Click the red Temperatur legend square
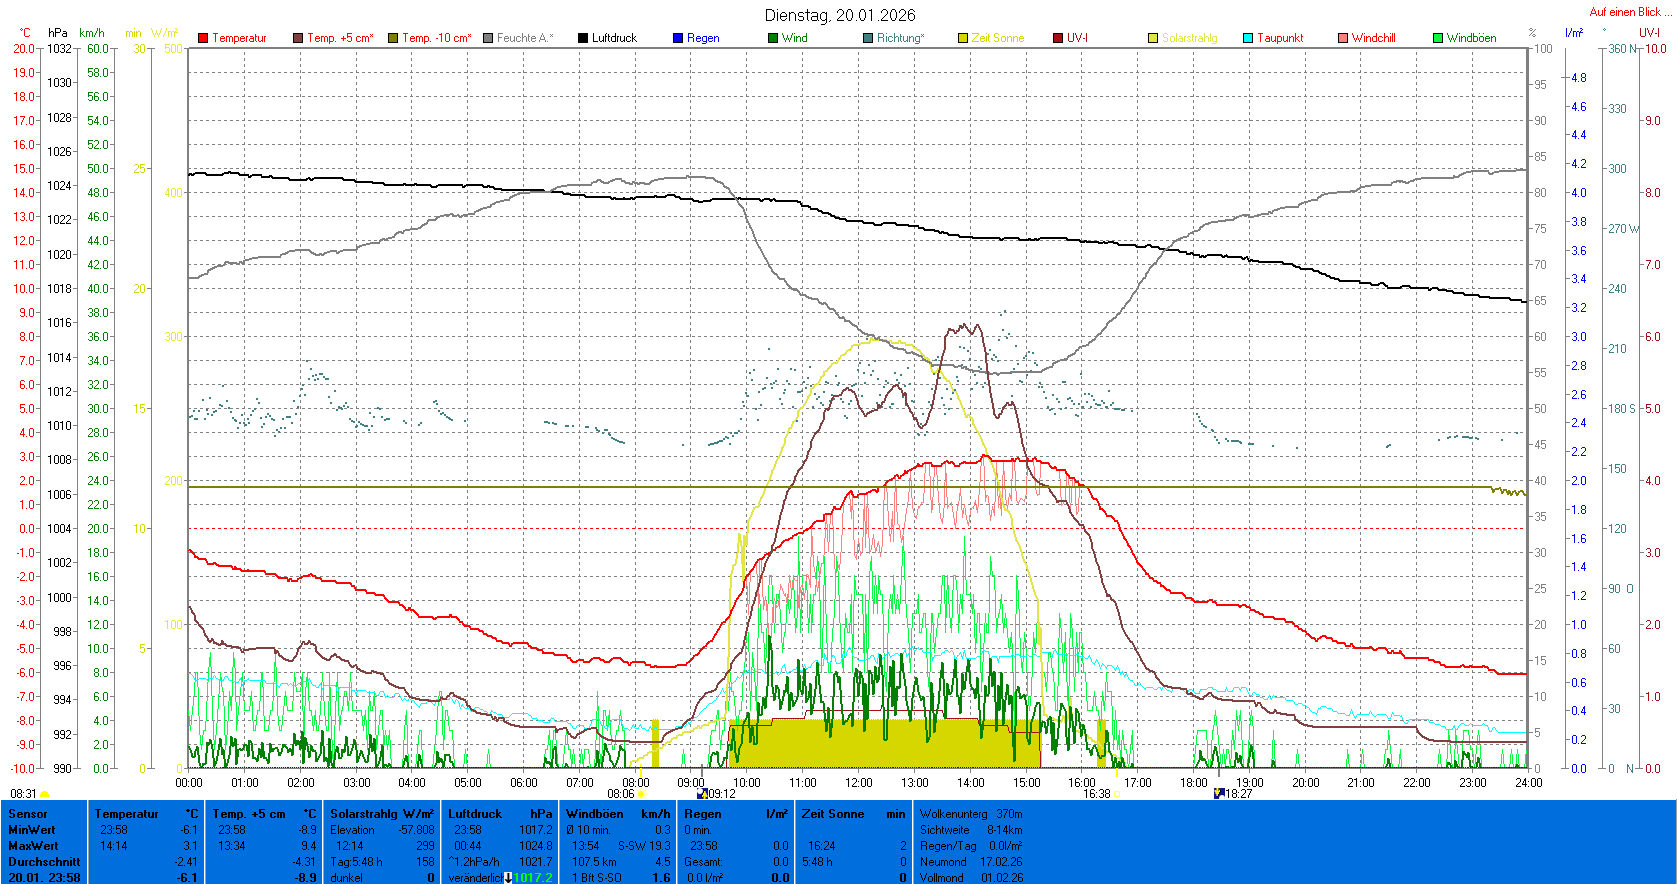The image size is (1677, 884). click(x=203, y=38)
